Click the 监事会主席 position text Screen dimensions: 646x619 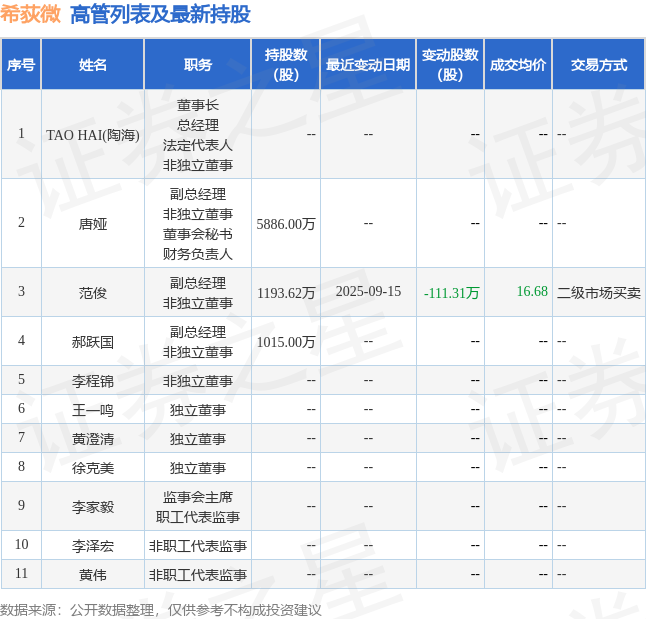(198, 497)
